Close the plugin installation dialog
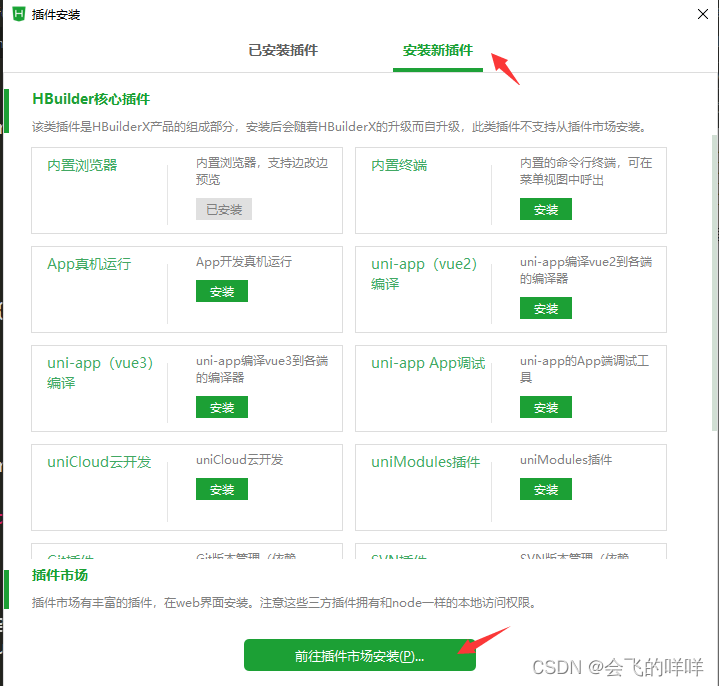The width and height of the screenshot is (719, 686). [702, 14]
